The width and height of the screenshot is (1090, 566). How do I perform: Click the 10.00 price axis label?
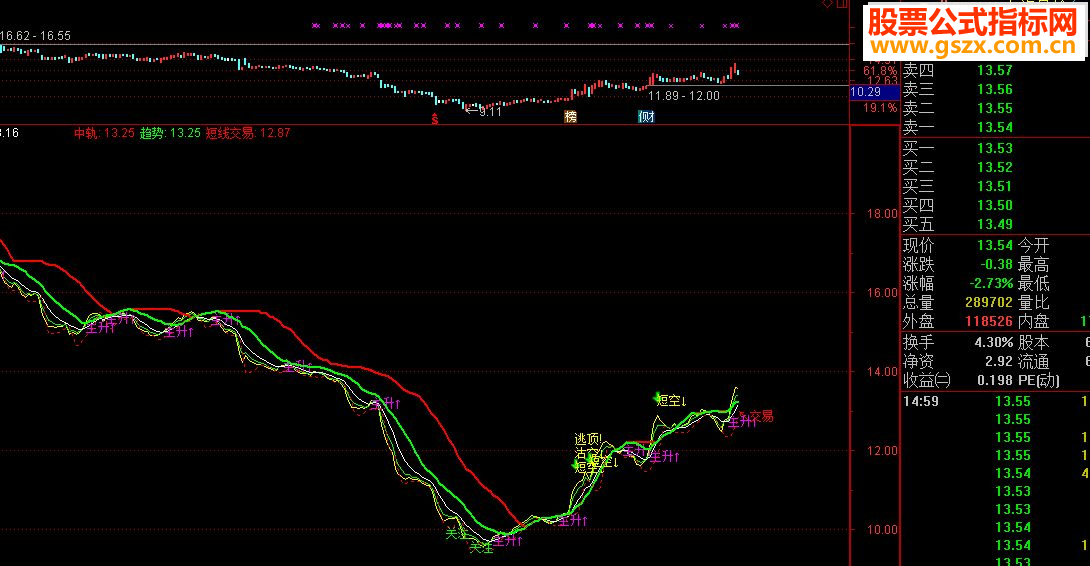point(882,529)
